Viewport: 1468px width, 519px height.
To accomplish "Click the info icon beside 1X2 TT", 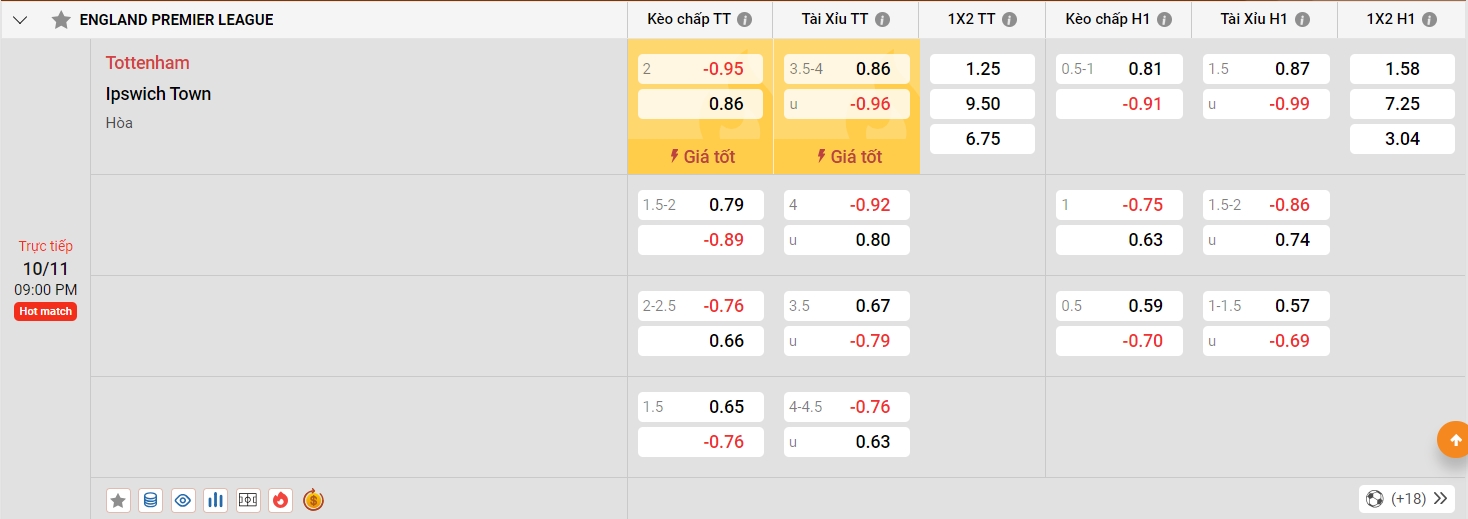I will (x=1009, y=20).
